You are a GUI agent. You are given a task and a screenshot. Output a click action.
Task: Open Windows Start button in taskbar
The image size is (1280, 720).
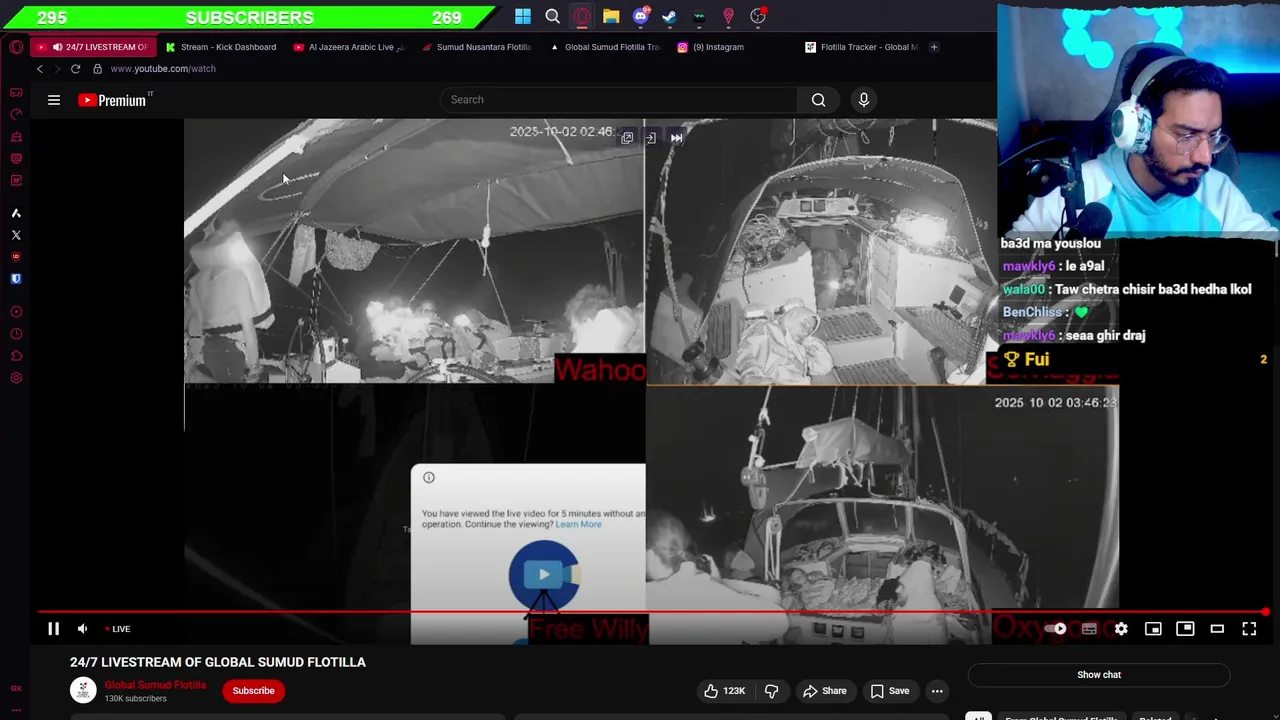(x=523, y=16)
